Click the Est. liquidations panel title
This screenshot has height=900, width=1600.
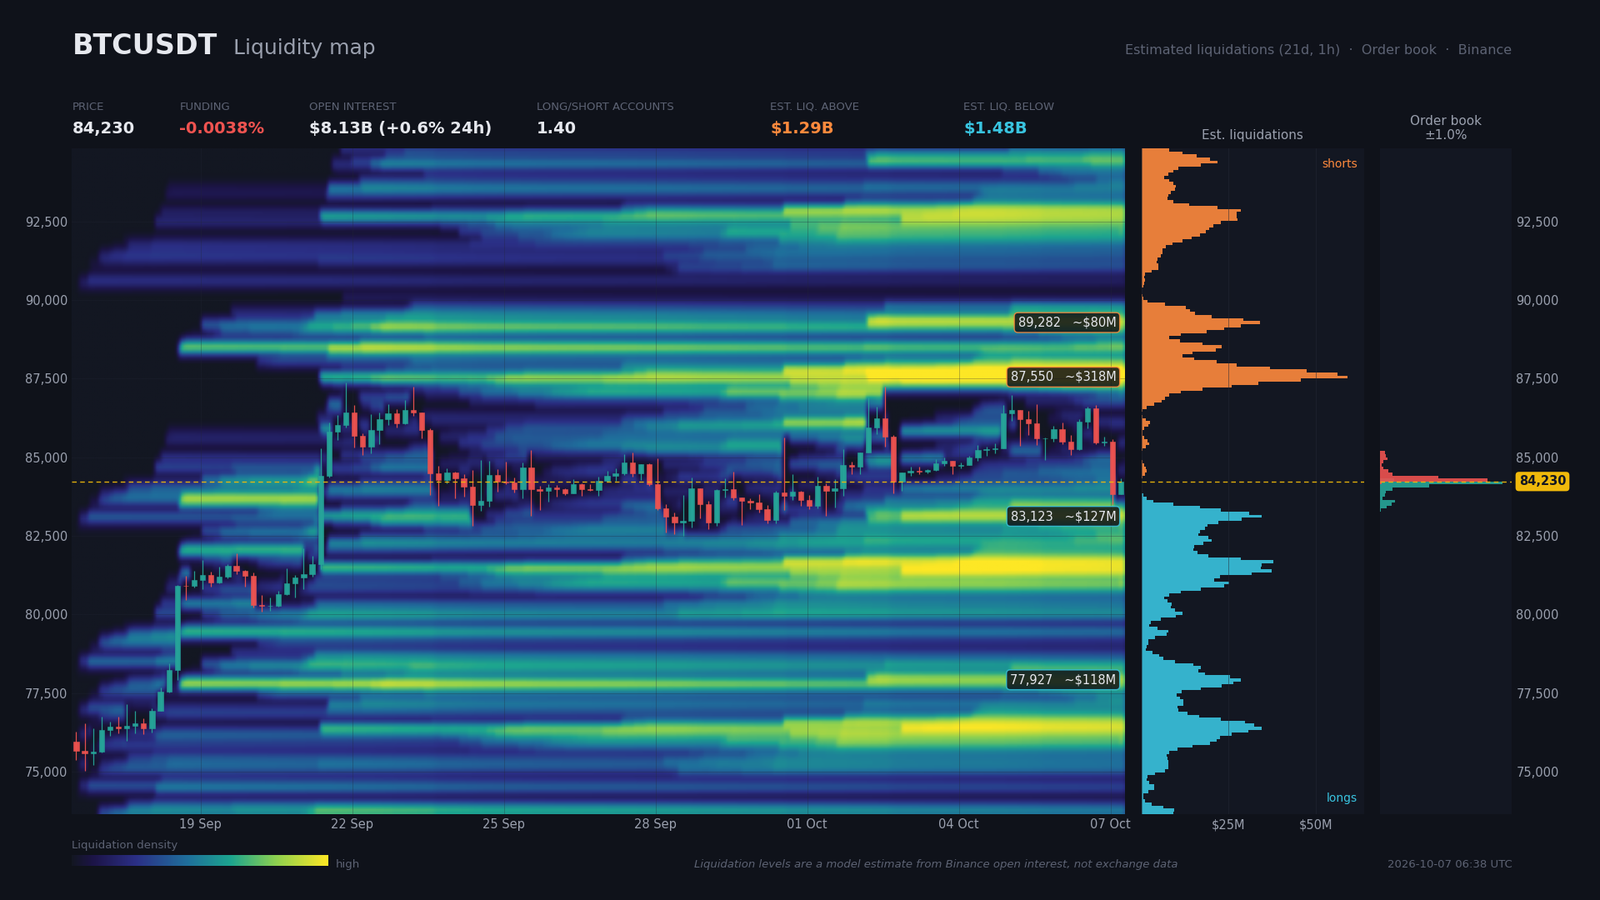1252,135
